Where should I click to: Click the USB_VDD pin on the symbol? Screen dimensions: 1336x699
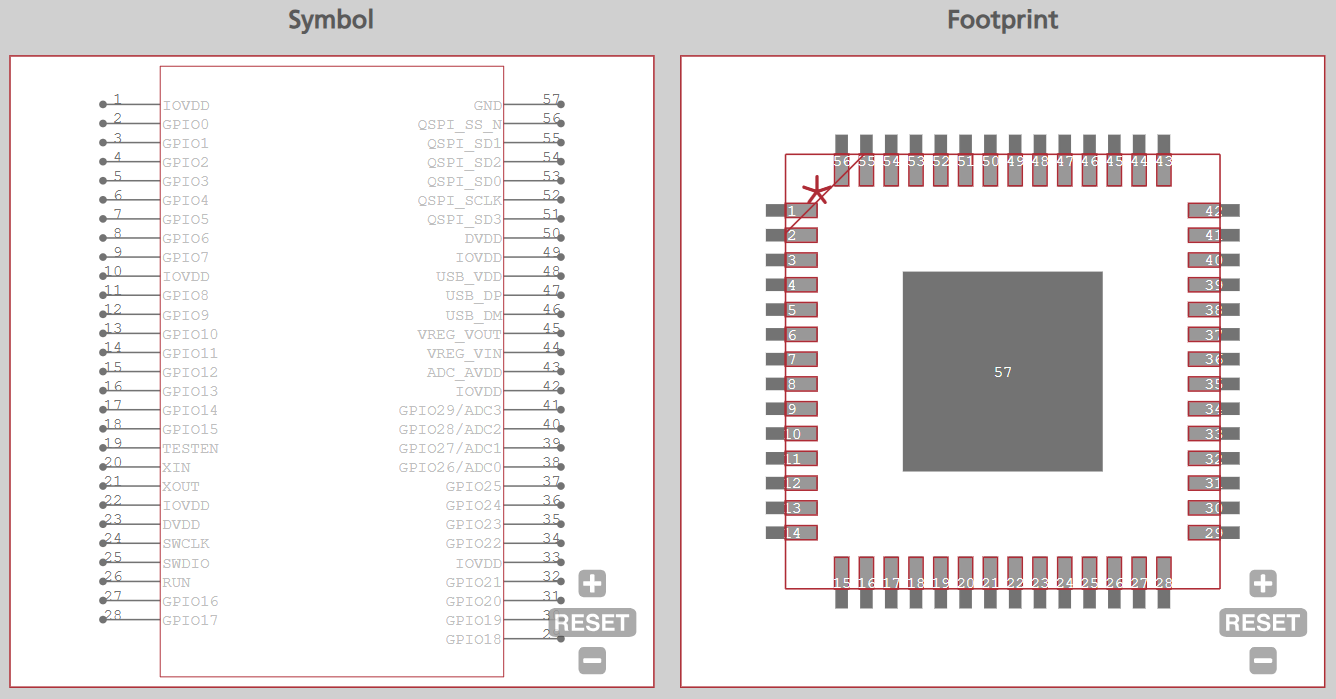[468, 276]
